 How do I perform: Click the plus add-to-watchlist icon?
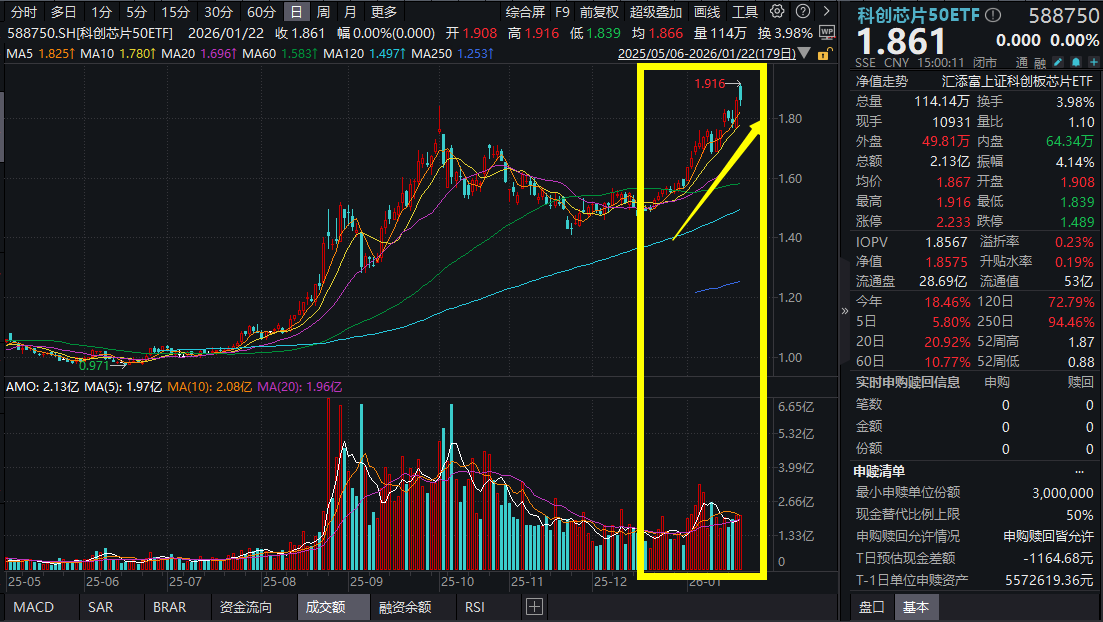tap(1094, 62)
